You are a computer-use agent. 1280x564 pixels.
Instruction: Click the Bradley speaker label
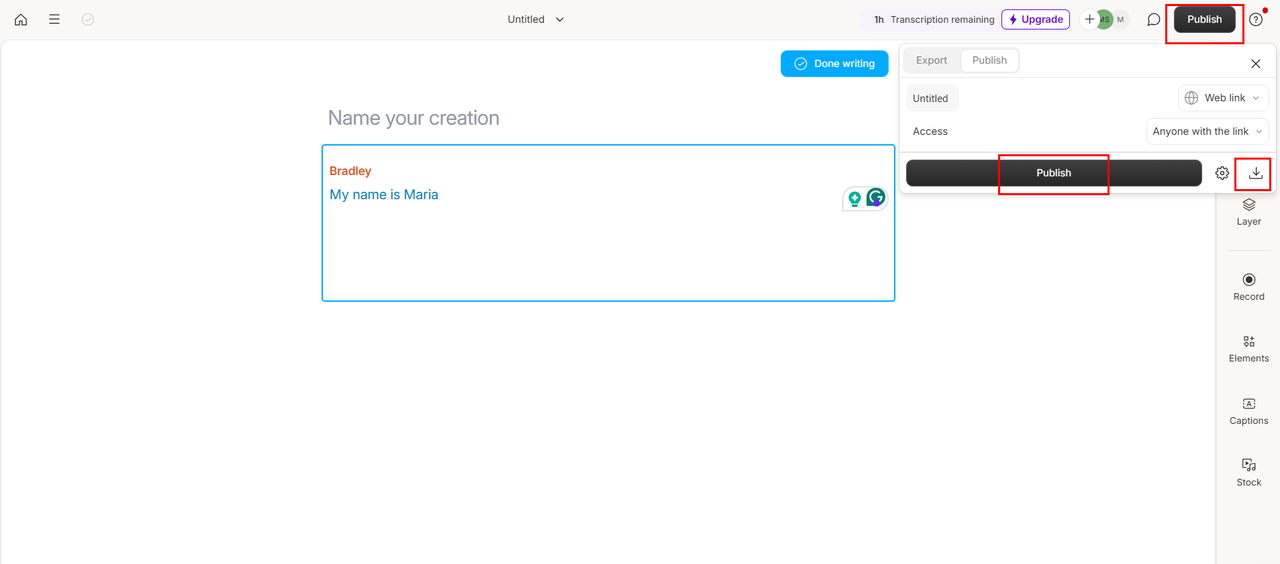350,171
